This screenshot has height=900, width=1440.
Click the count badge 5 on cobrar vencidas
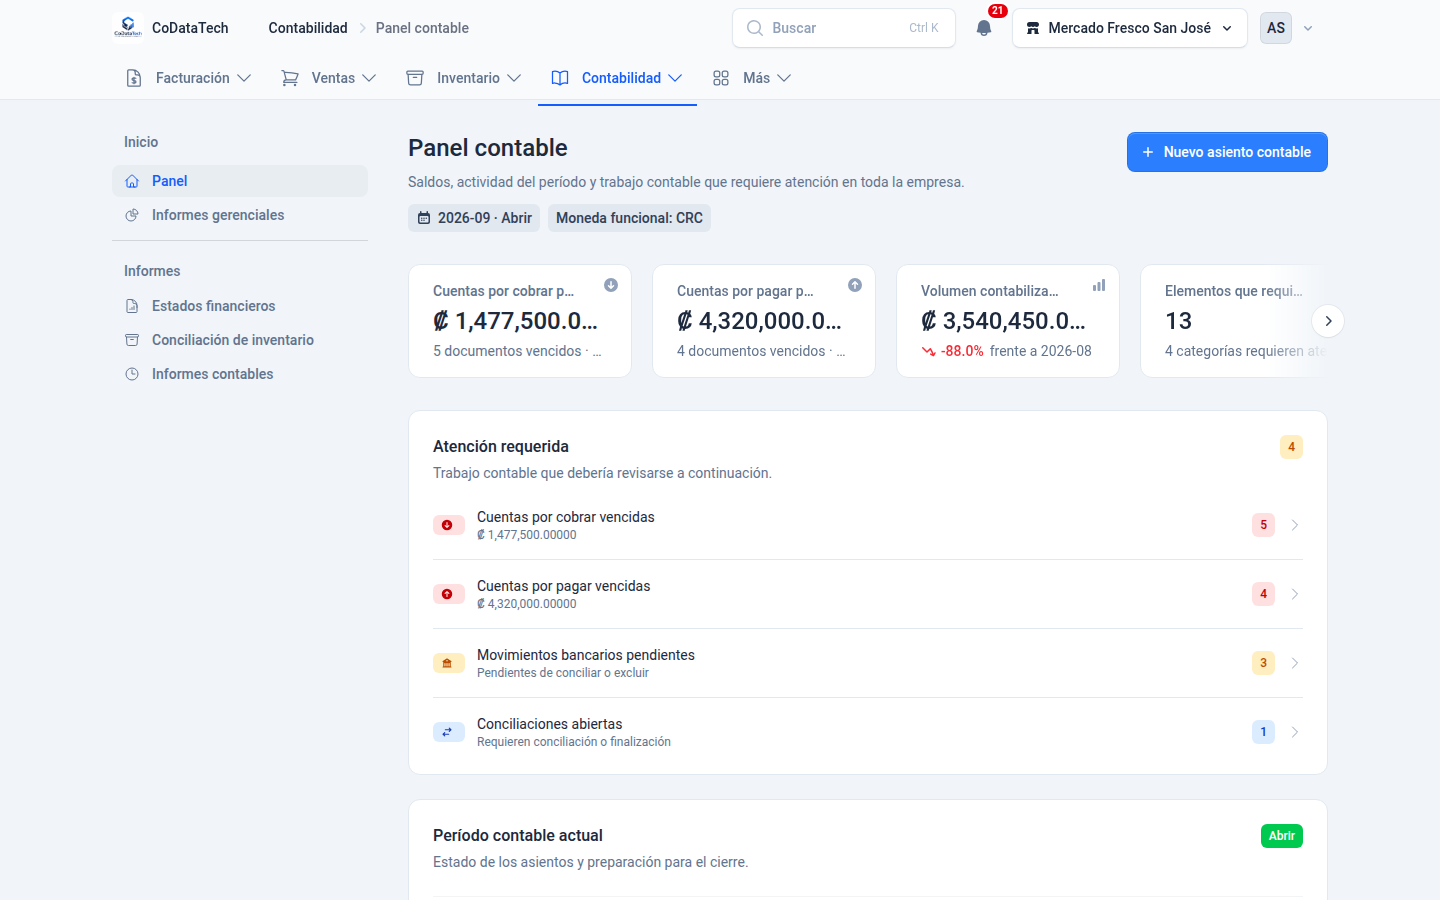1263,525
